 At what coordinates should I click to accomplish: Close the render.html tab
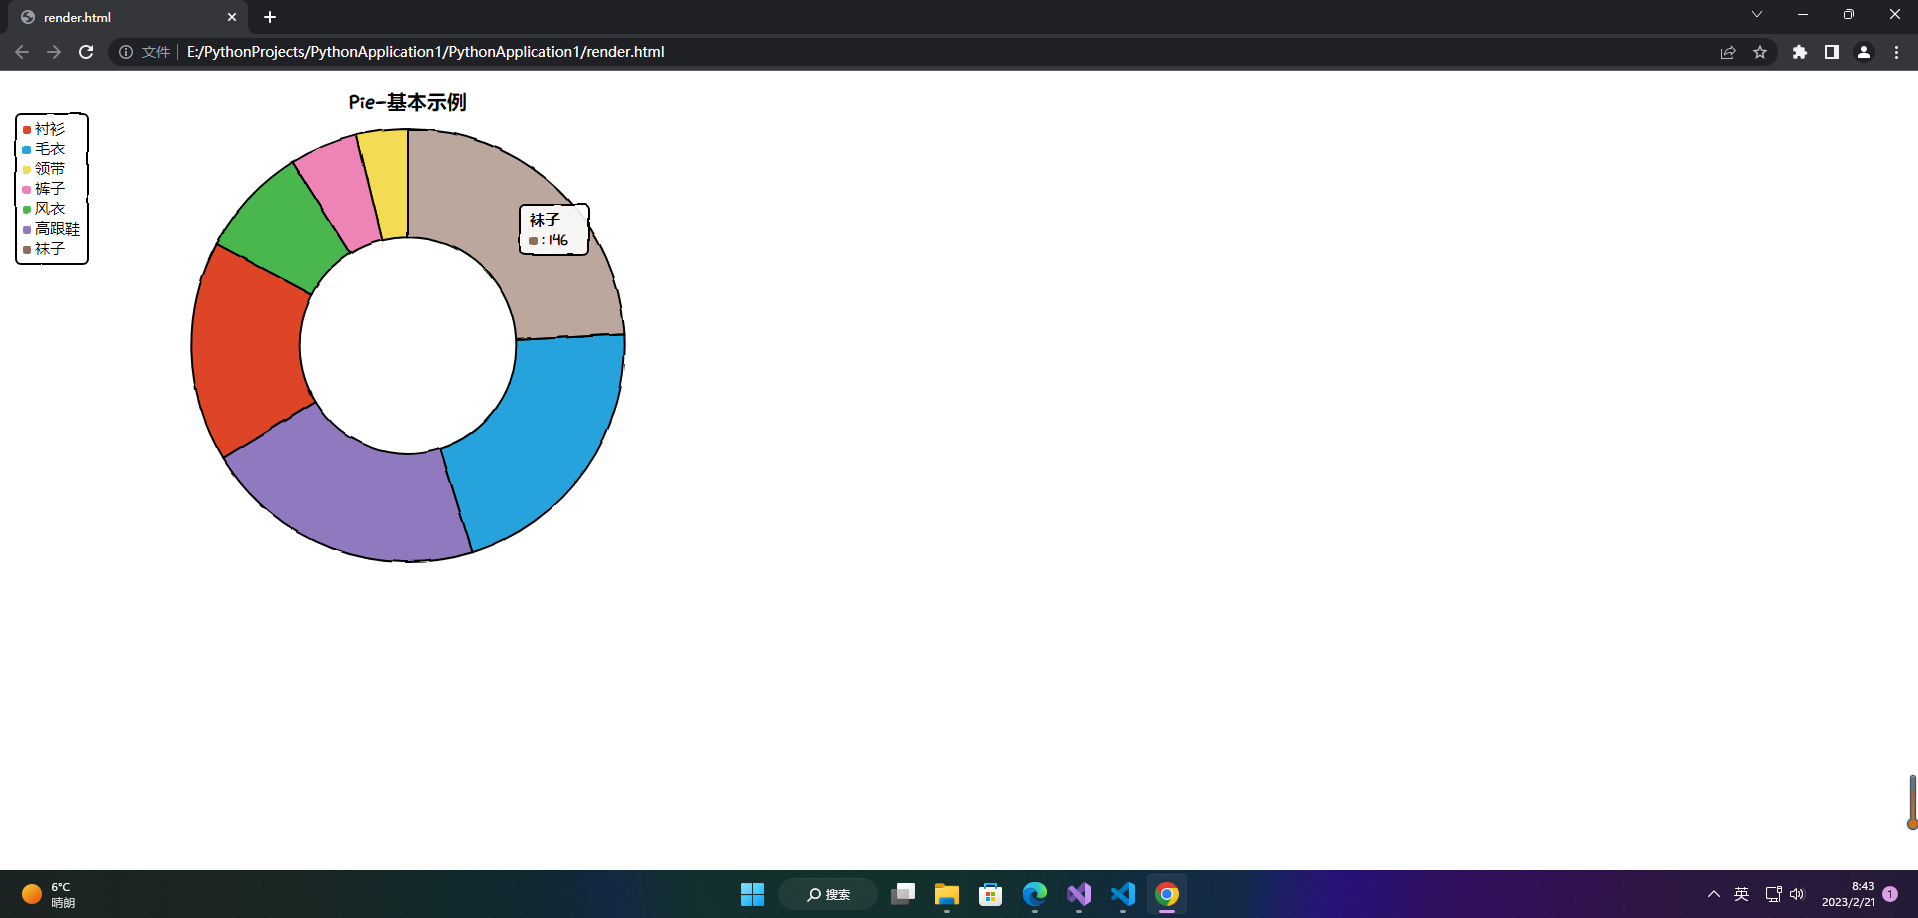(232, 17)
